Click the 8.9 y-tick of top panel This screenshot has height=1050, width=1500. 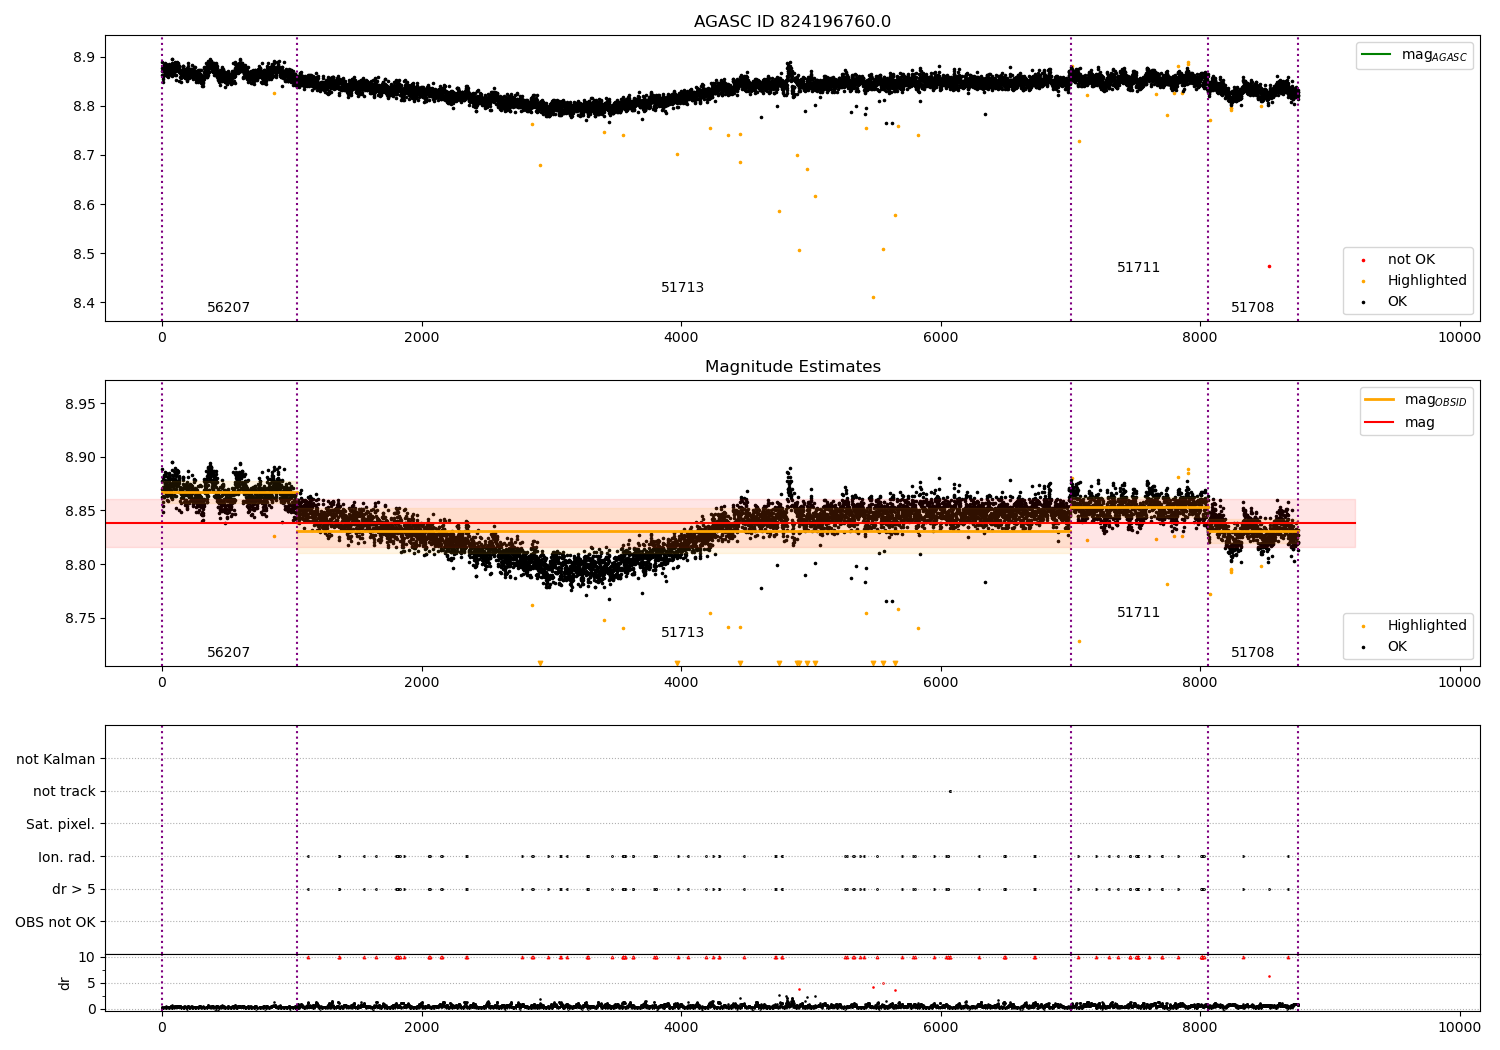(84, 57)
